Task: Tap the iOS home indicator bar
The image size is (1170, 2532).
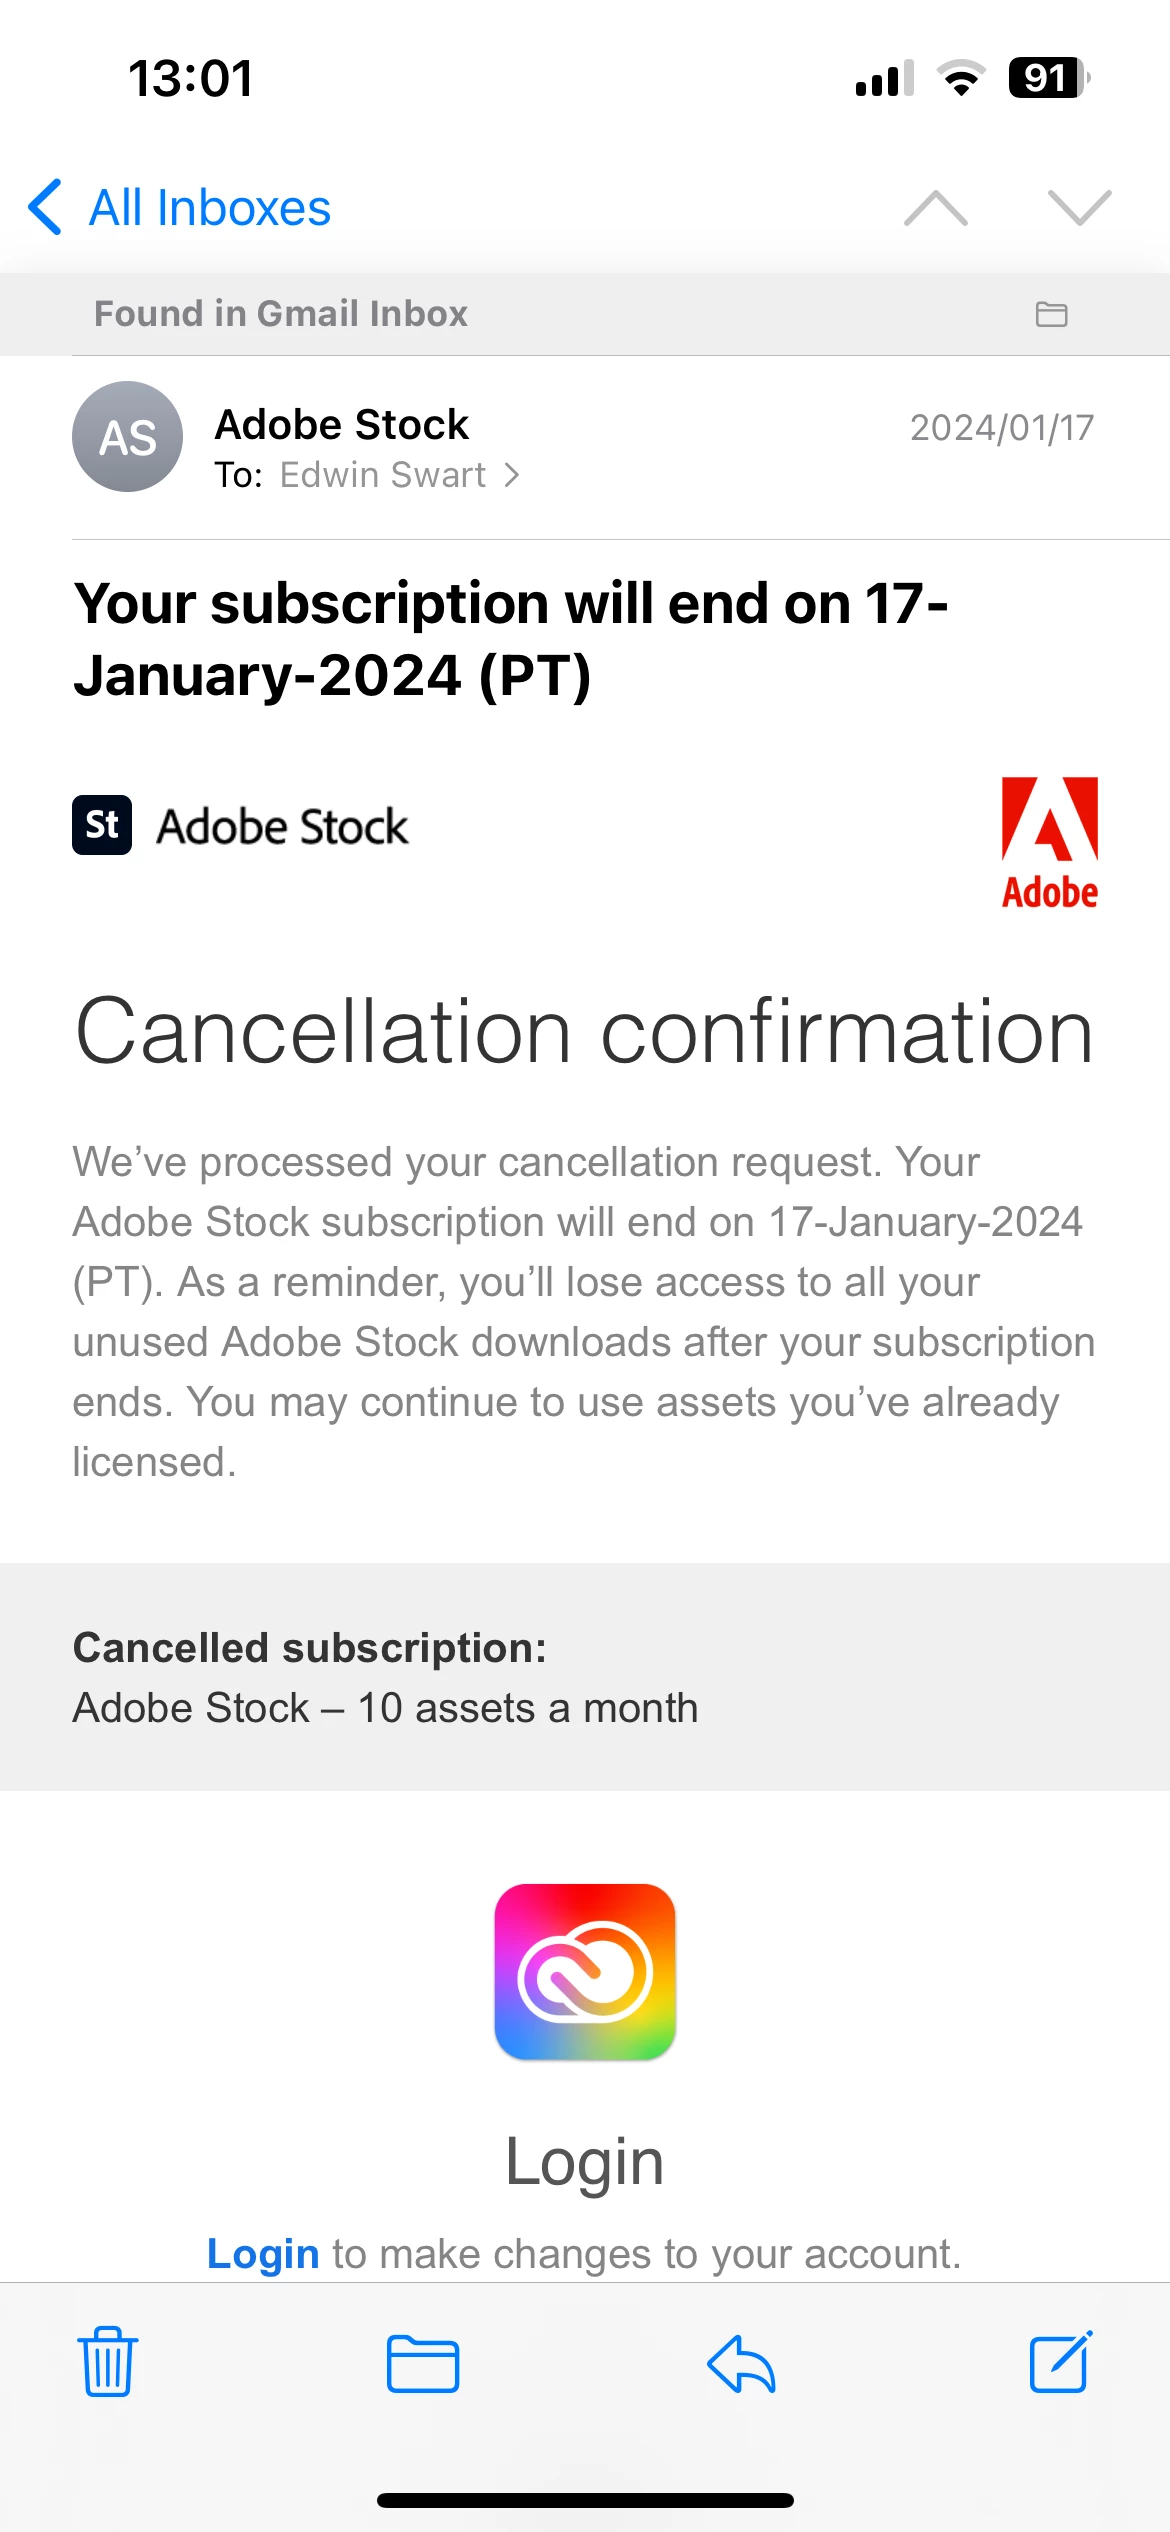Action: click(585, 2500)
